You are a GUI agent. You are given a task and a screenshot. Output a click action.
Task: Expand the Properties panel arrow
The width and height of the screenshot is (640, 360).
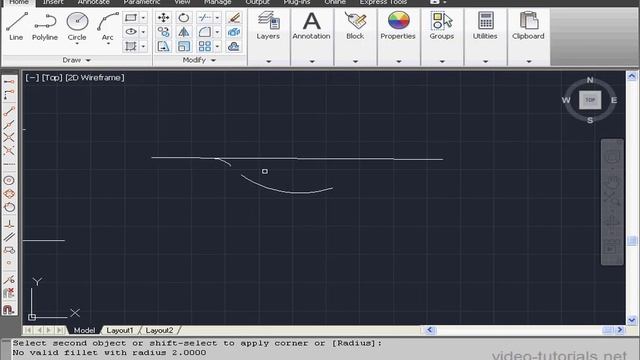point(398,62)
